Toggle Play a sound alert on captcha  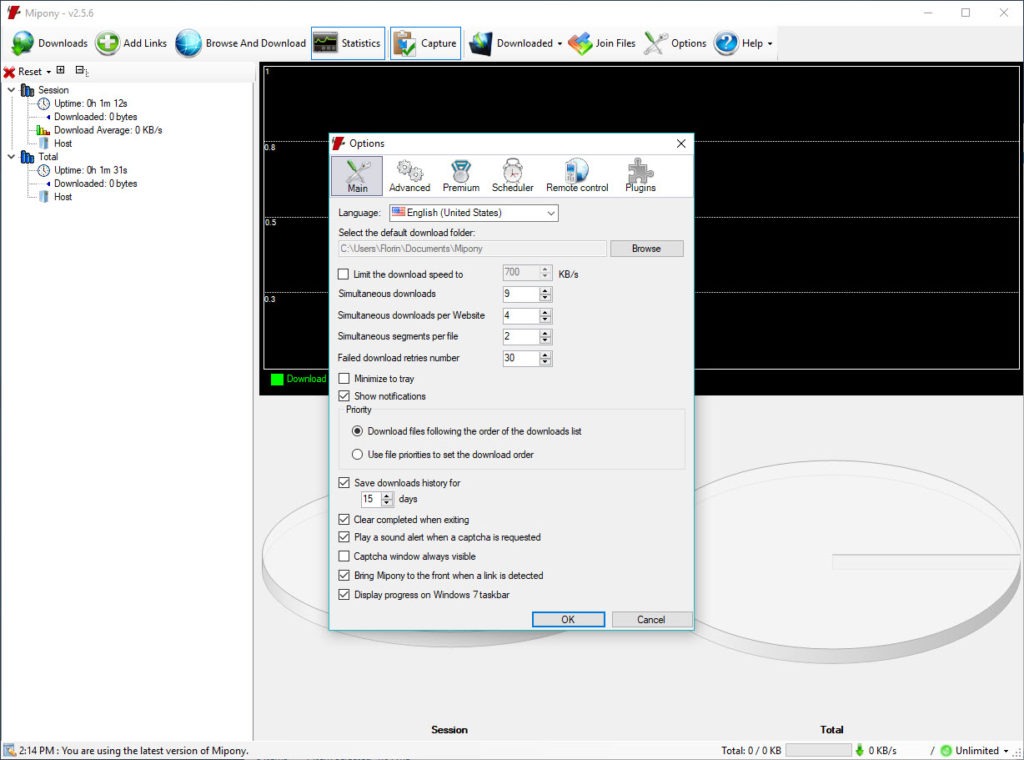coord(344,537)
